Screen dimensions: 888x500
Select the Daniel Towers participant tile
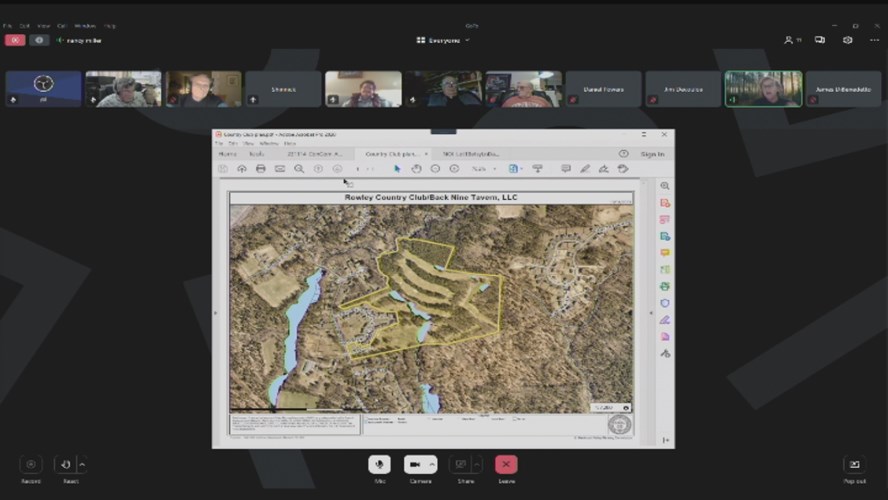click(603, 89)
